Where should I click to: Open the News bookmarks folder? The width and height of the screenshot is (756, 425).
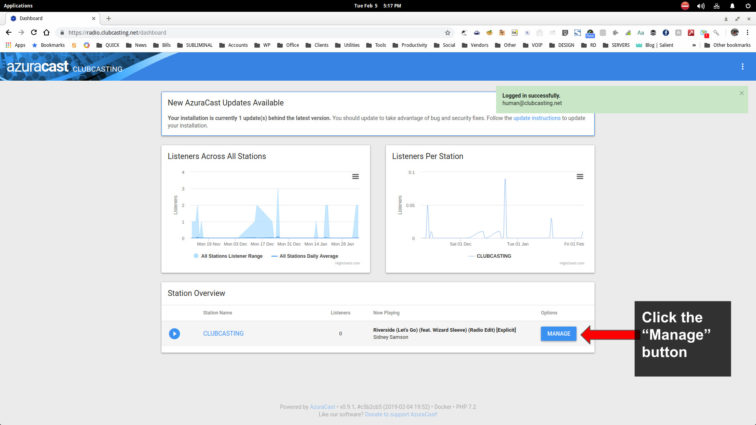click(136, 45)
